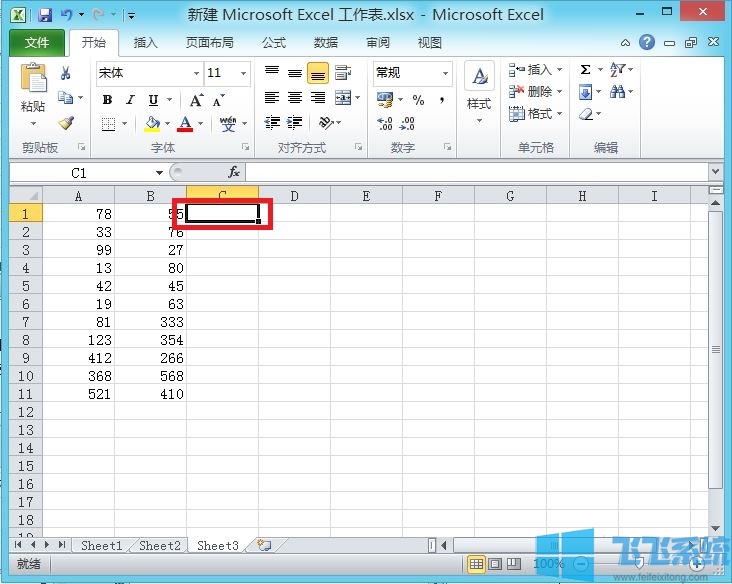
Task: Click the Merge and Center icon
Action: [x=343, y=98]
